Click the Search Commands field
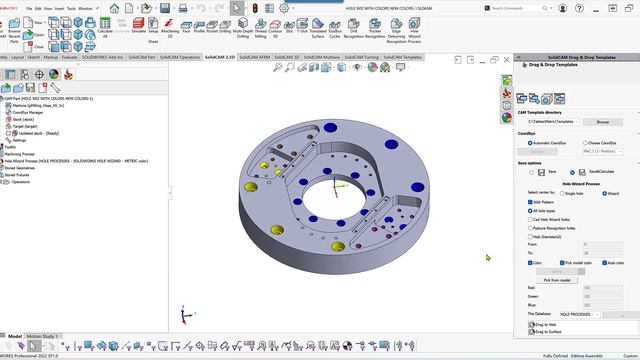The image size is (640, 360). pos(516,8)
